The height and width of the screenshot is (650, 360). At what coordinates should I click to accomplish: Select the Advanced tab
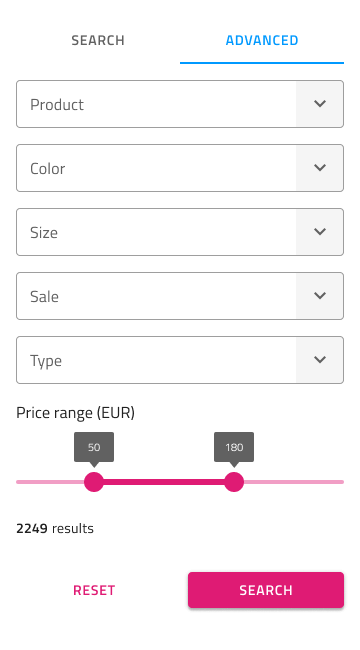click(x=262, y=40)
